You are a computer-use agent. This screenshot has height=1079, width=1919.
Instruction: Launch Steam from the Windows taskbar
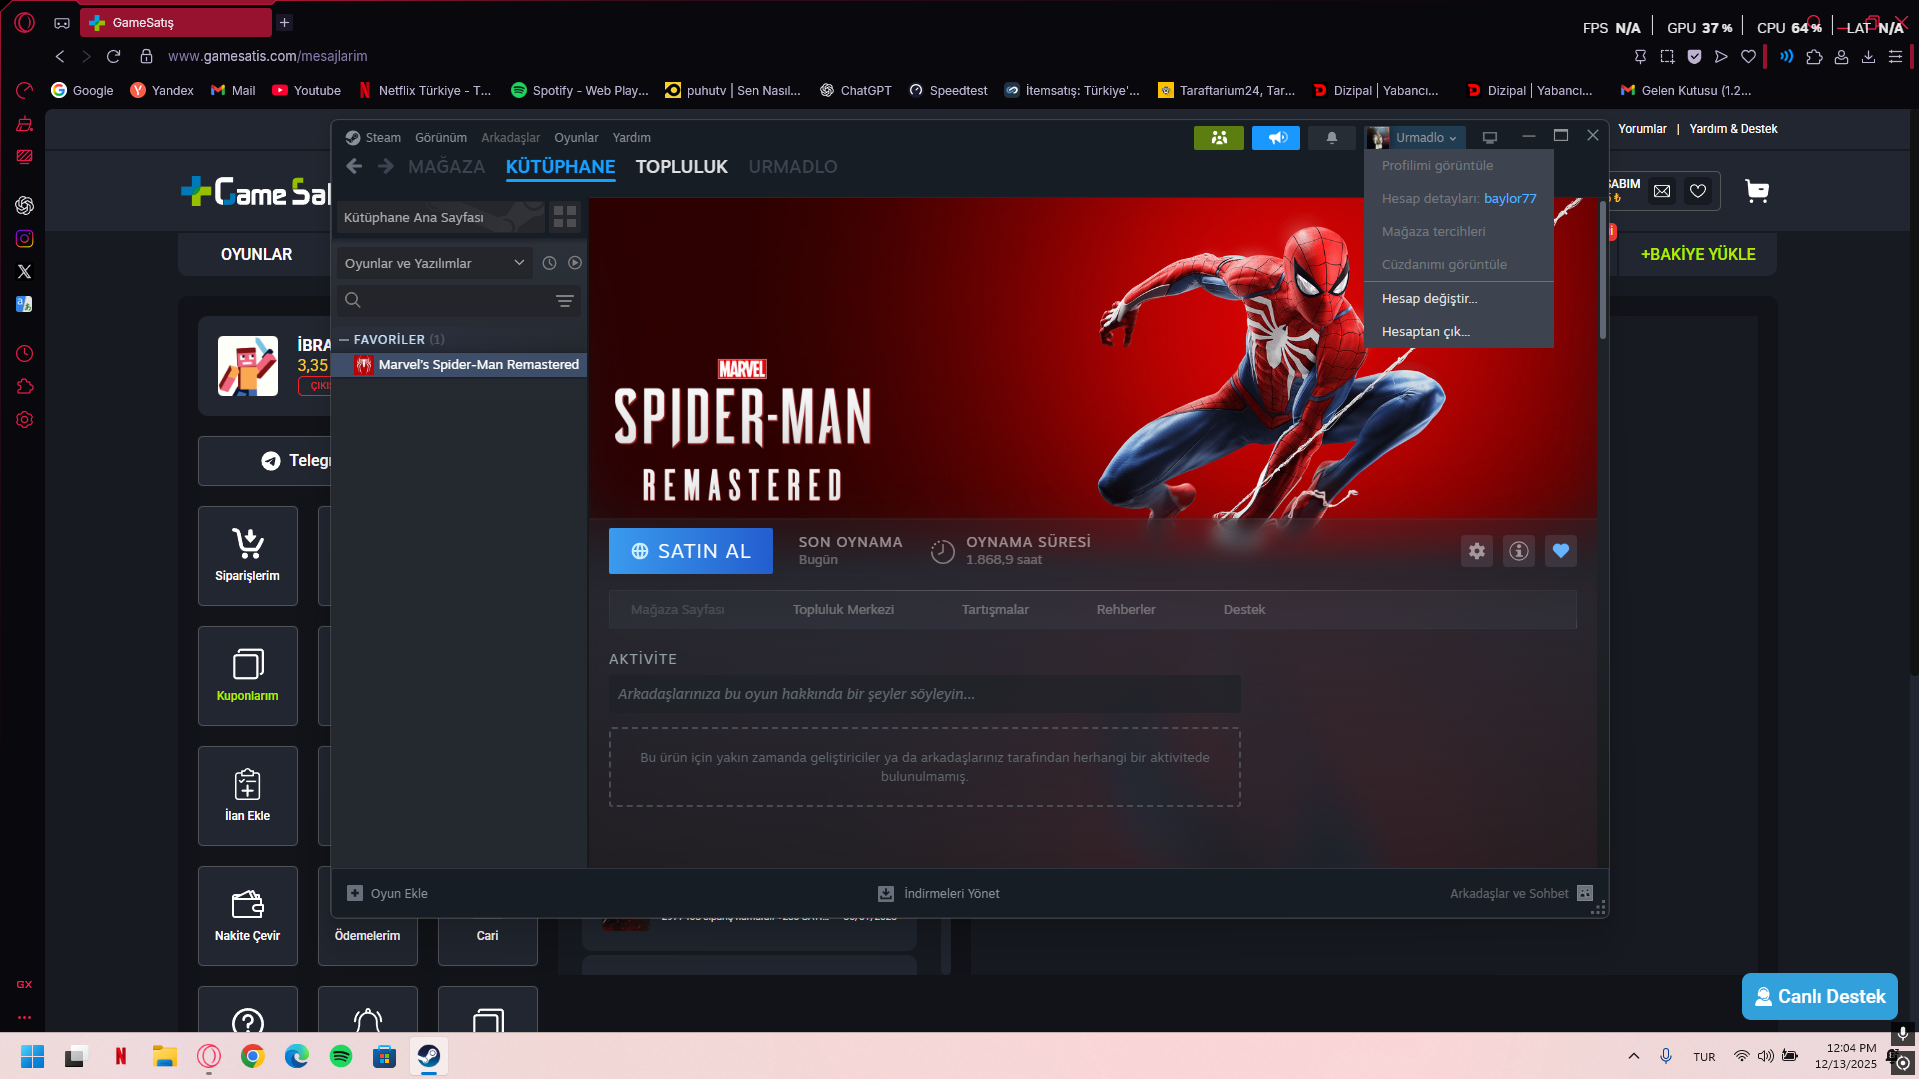[x=429, y=1056]
